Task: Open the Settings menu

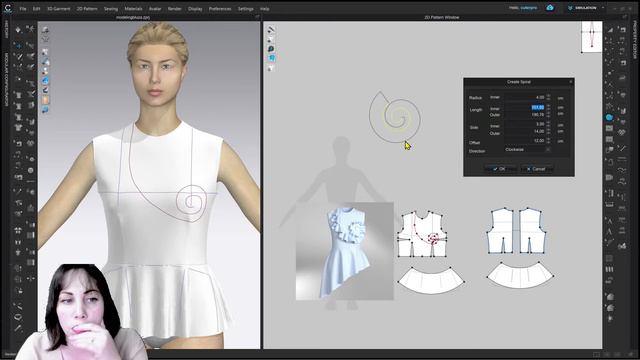Action: [x=246, y=9]
